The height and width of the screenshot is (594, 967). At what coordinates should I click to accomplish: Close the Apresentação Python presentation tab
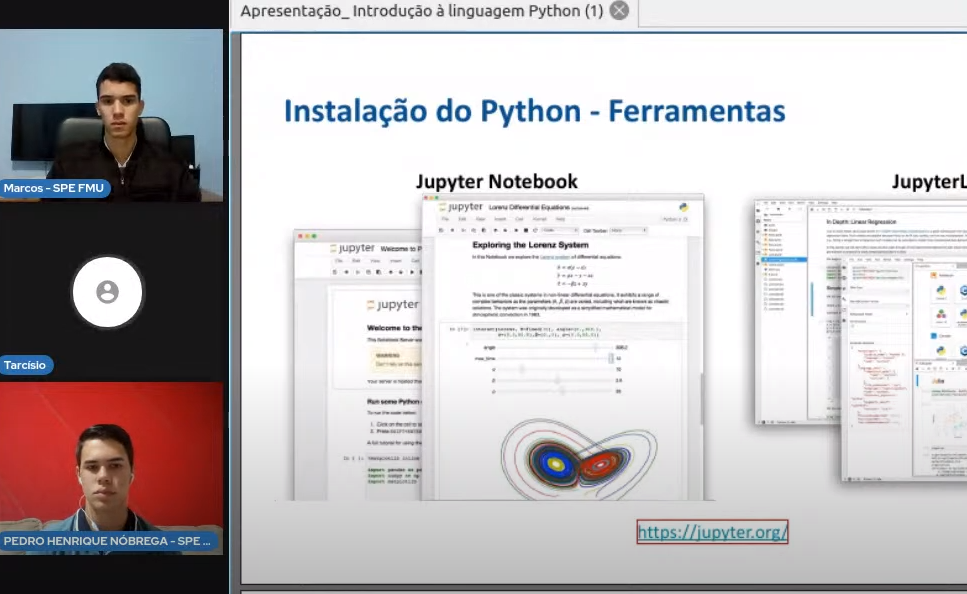pyautogui.click(x=619, y=10)
